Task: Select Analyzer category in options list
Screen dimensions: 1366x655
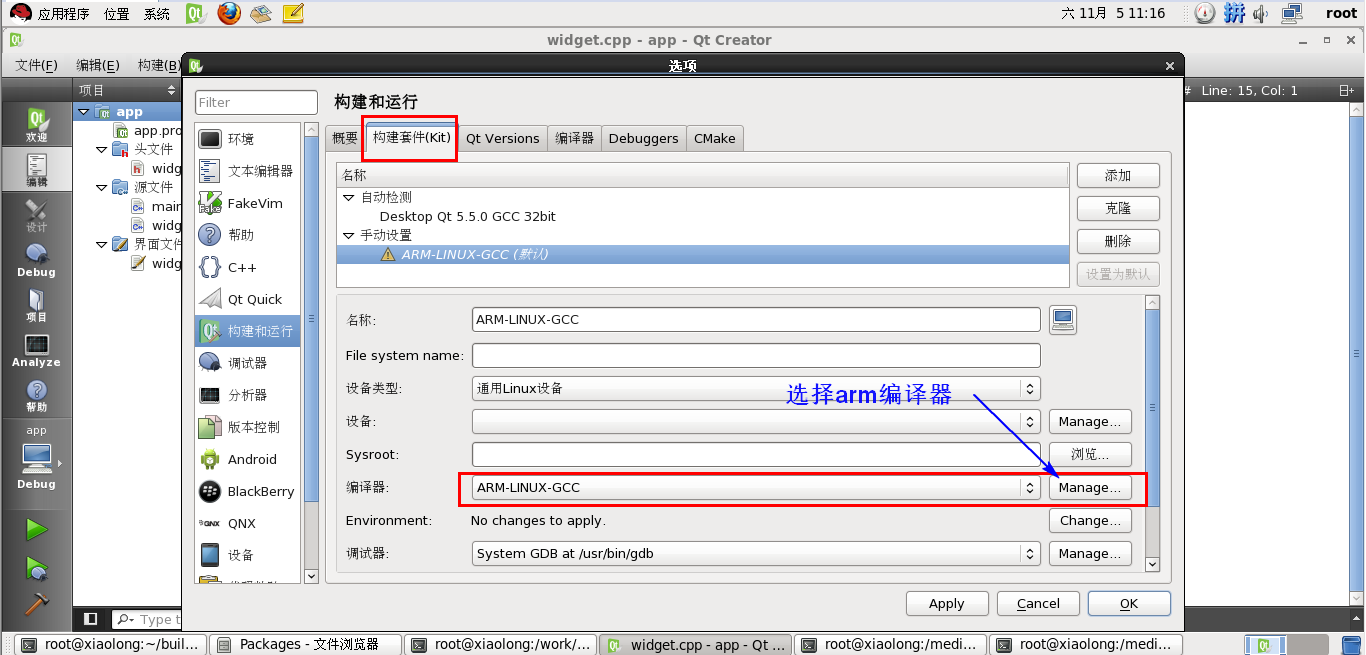Action: [248, 395]
